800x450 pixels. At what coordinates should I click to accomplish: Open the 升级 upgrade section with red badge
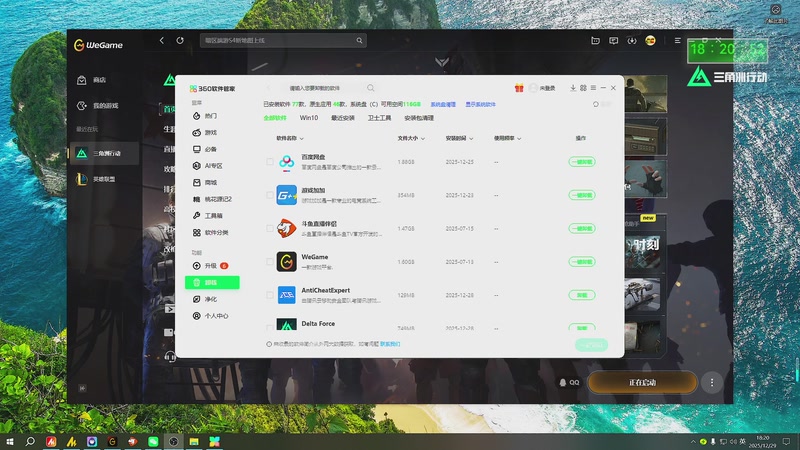coord(210,266)
